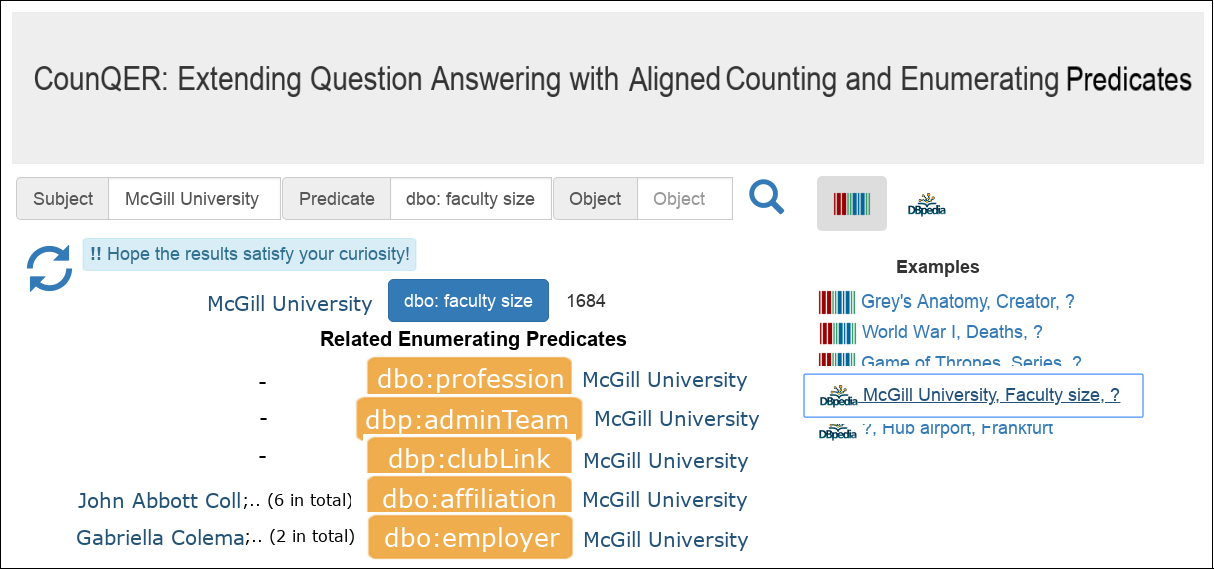This screenshot has width=1214, height=570.
Task: Click the dbo:affiliation predicate button
Action: tap(469, 498)
